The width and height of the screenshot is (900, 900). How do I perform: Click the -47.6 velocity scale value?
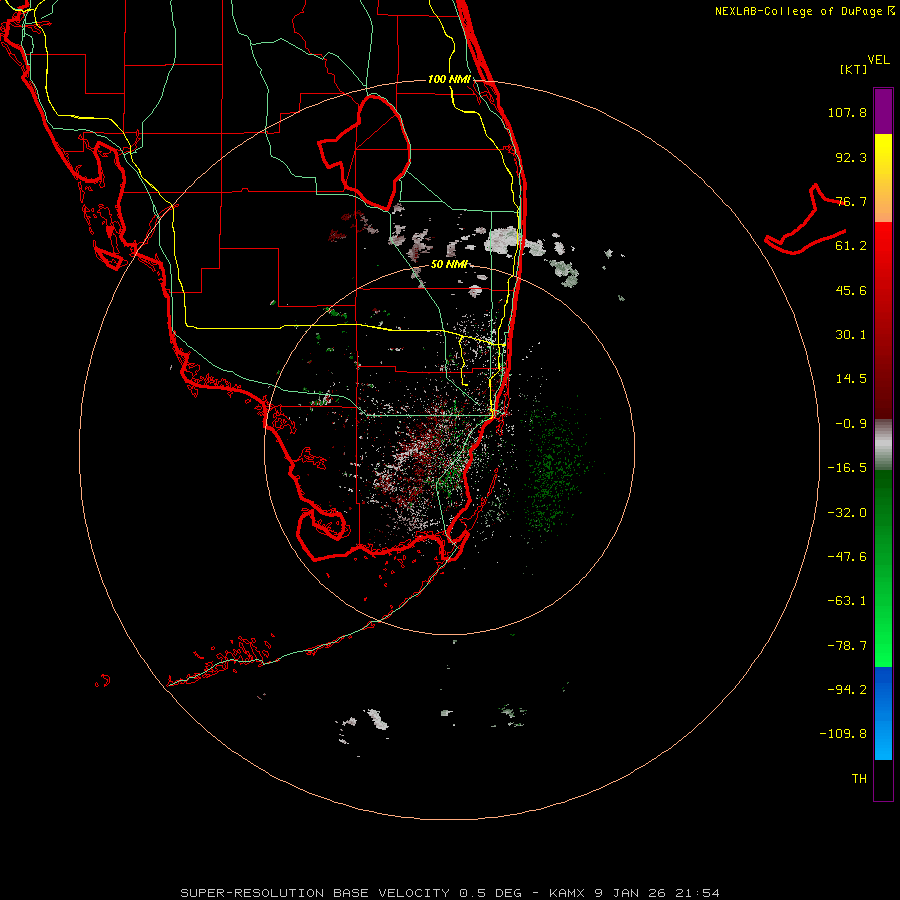point(847,557)
